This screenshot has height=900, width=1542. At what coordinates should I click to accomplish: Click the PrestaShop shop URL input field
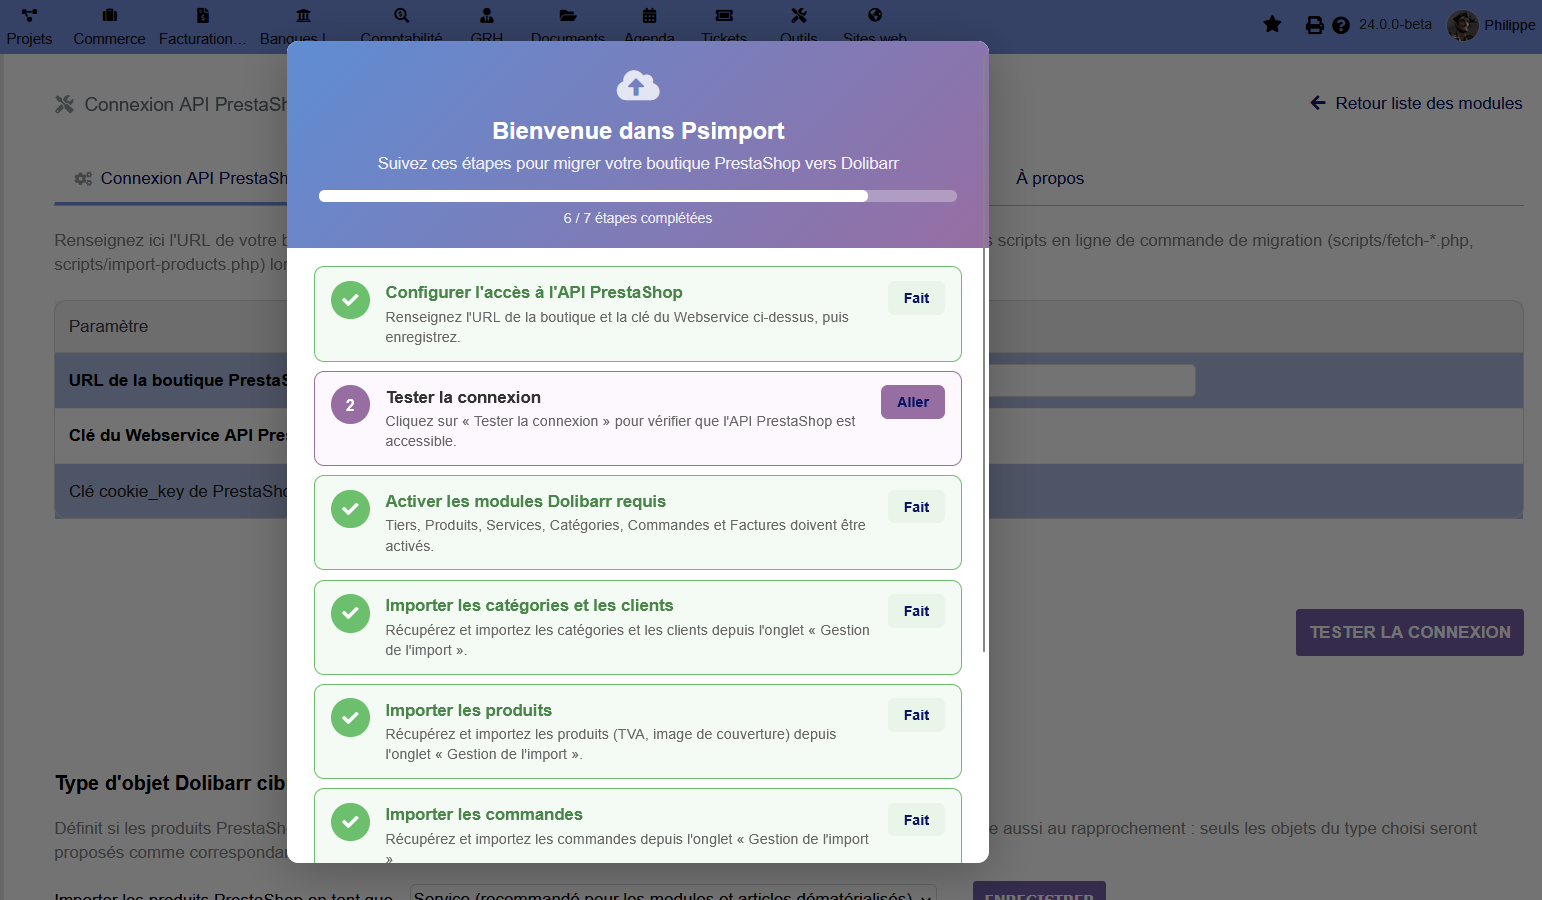coord(1091,380)
